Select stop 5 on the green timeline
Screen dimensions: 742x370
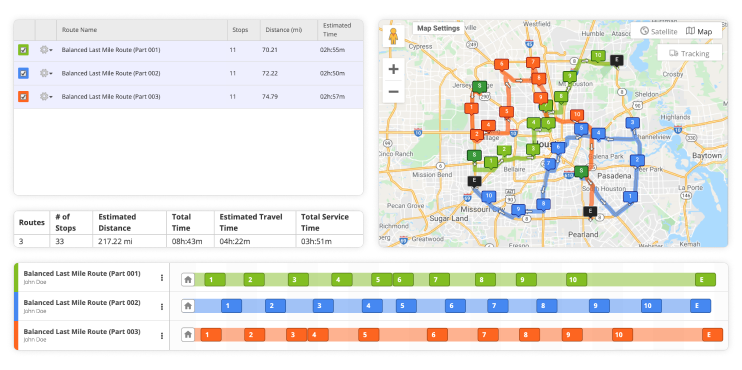tap(381, 280)
